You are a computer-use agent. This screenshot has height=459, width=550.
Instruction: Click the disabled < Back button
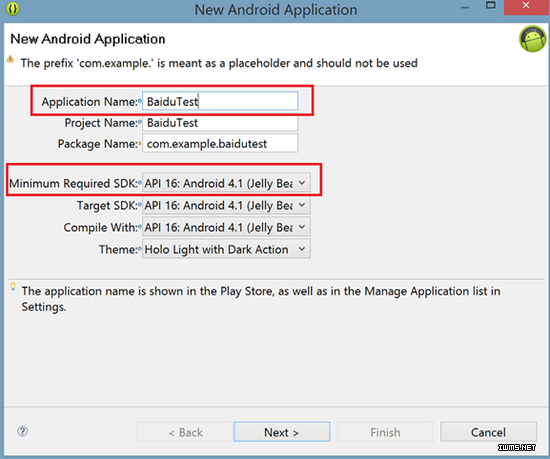[x=185, y=432]
